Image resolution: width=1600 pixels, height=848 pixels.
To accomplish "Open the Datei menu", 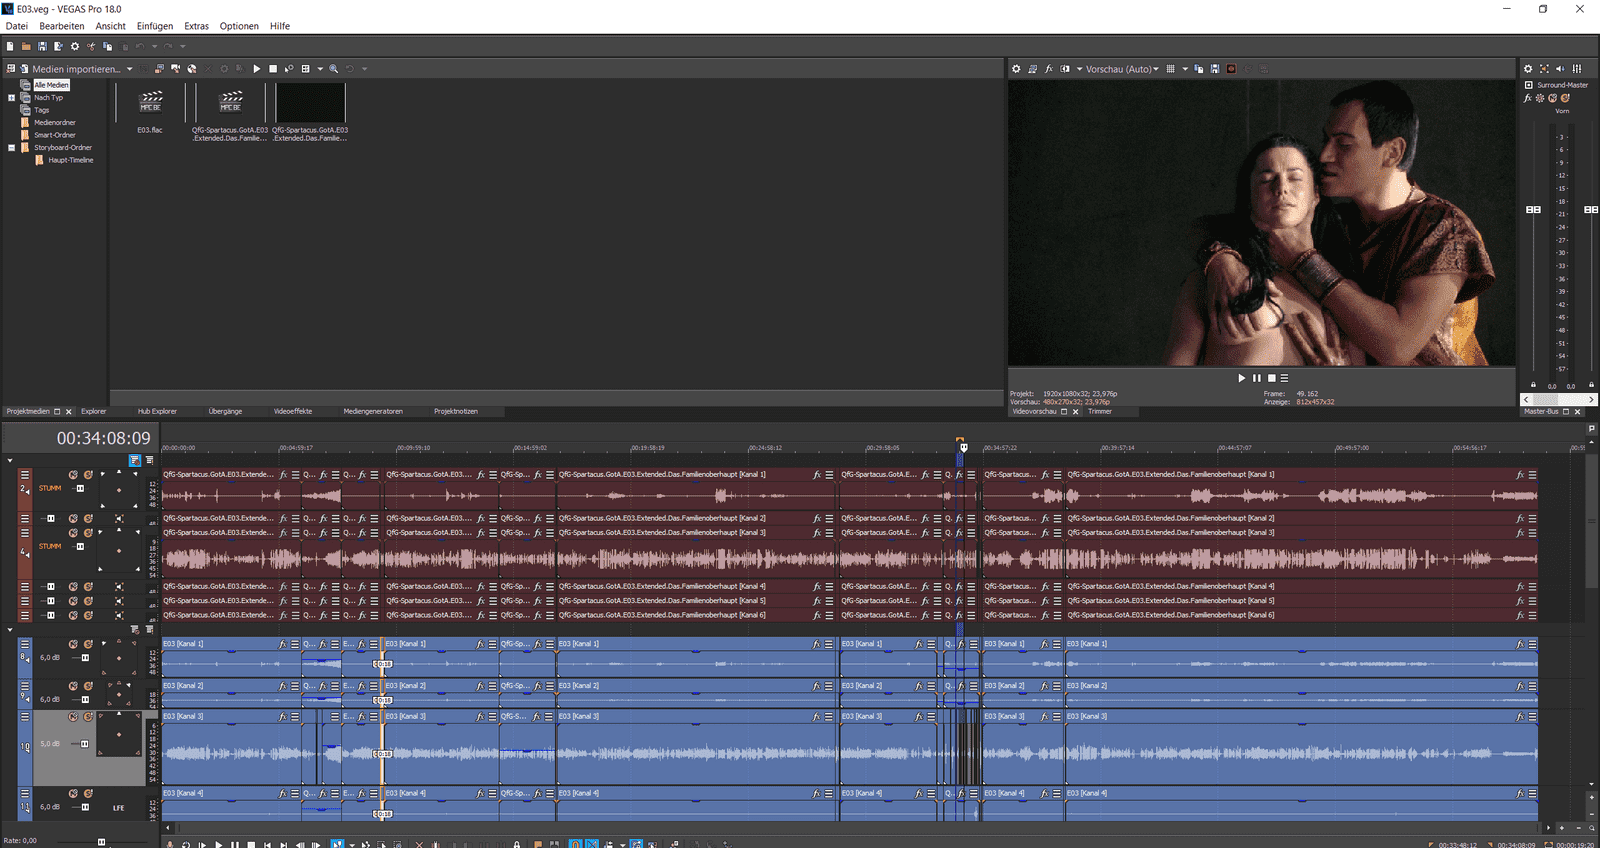I will pos(17,26).
